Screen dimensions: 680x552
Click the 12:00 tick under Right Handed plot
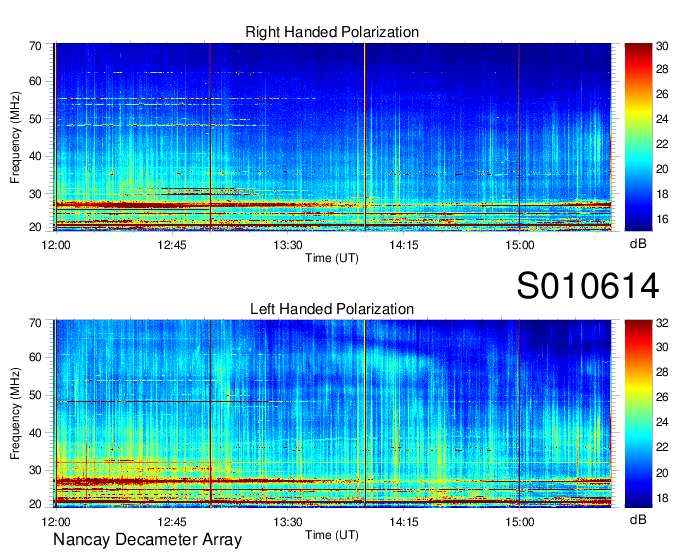click(56, 245)
